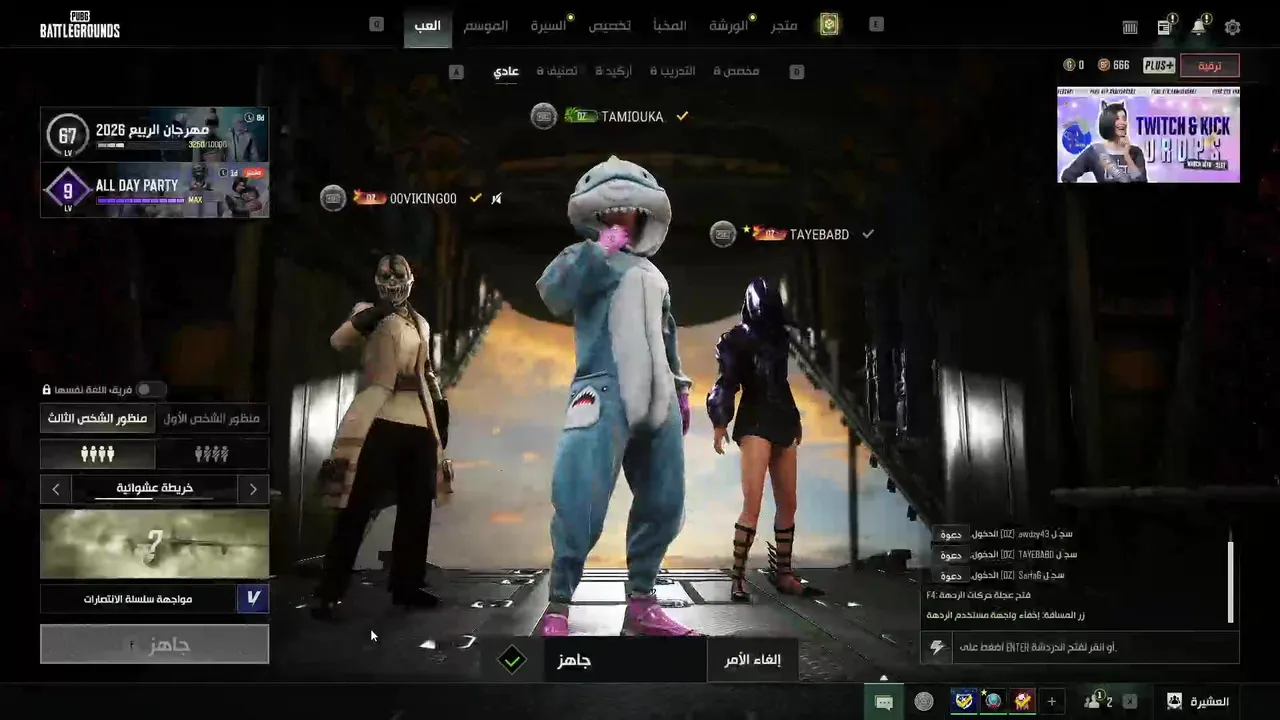The image size is (1280, 720).
Task: Click the round gray emblem in bottom bar
Action: tap(924, 702)
